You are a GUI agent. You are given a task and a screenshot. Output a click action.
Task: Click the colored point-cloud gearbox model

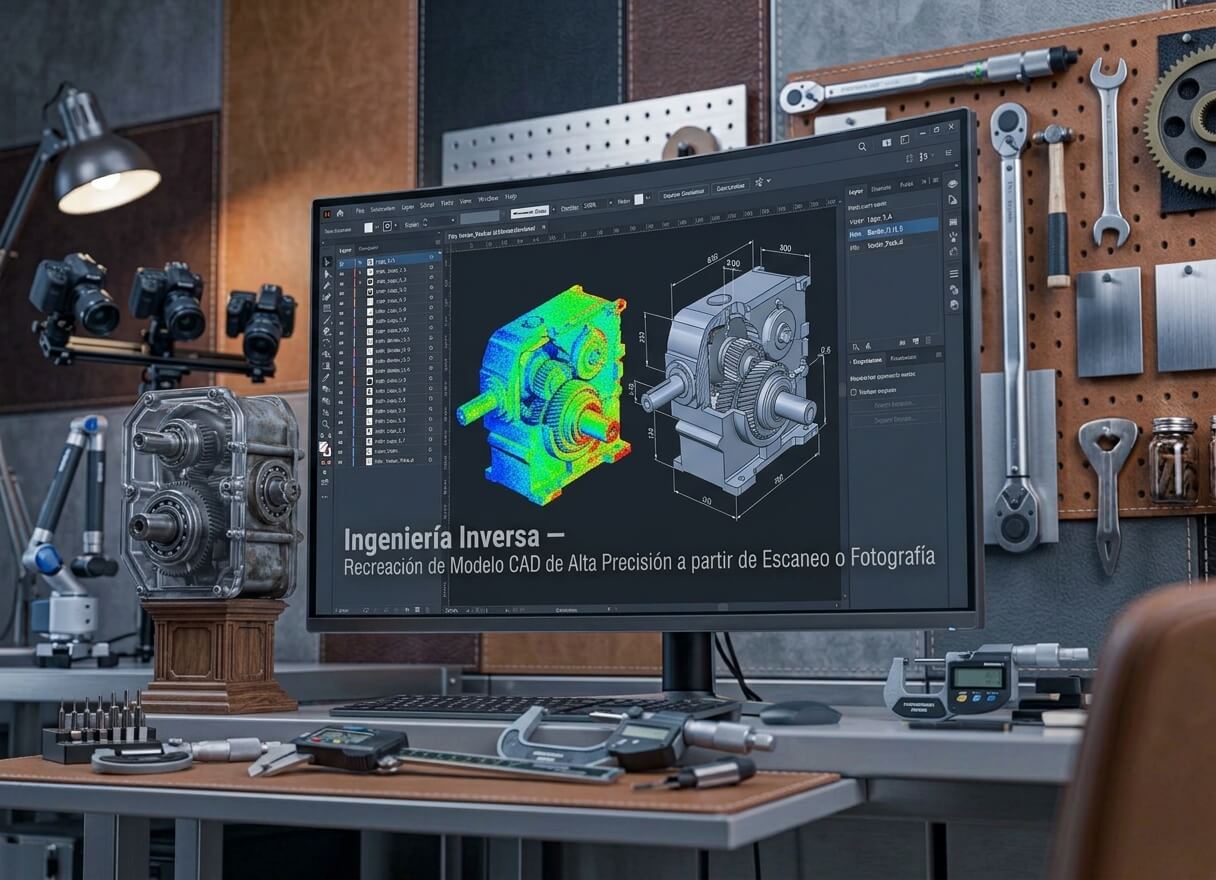coord(545,395)
